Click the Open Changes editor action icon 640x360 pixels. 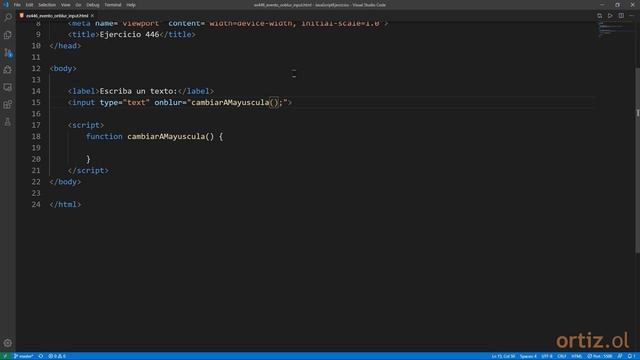(599, 16)
